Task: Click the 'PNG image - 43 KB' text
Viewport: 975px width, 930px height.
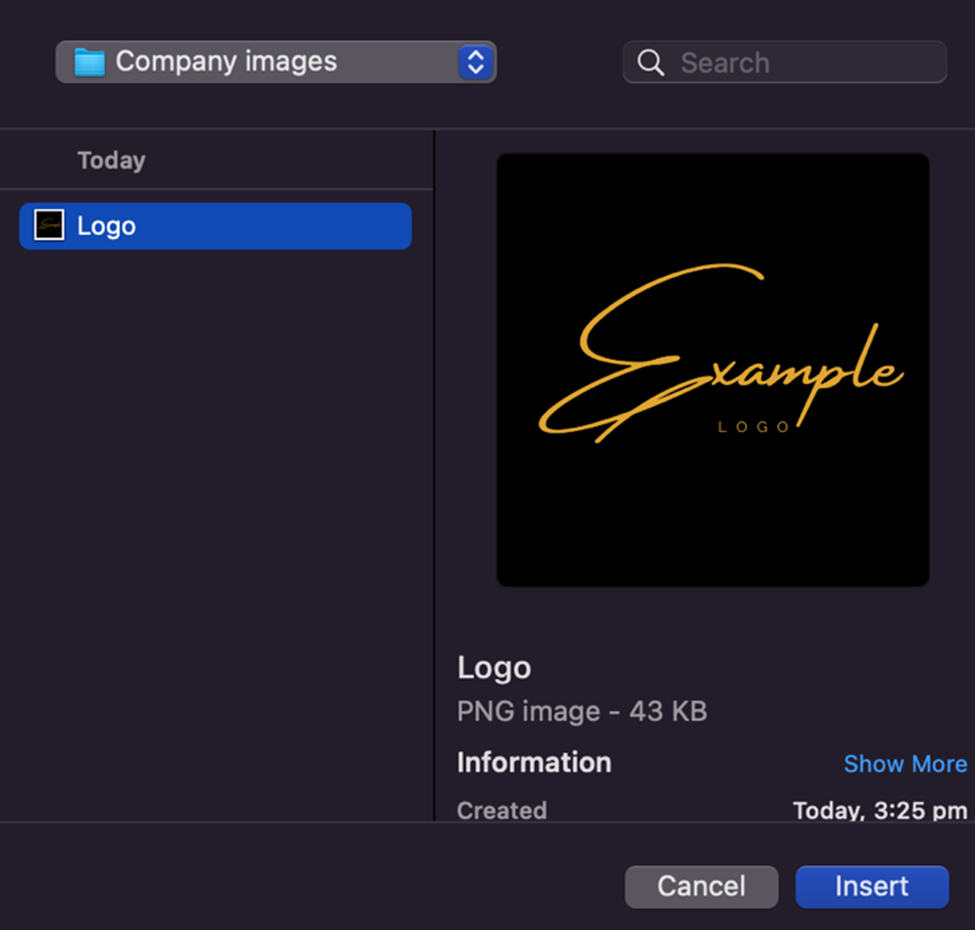Action: (x=582, y=711)
